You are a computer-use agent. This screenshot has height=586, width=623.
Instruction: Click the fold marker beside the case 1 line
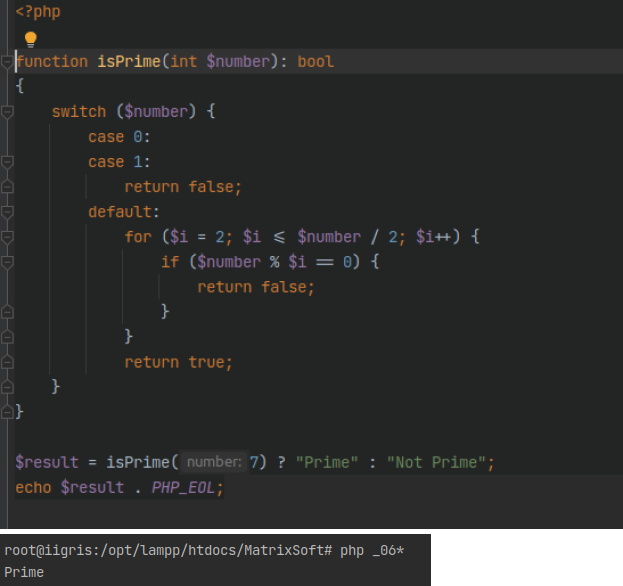(x=7, y=162)
